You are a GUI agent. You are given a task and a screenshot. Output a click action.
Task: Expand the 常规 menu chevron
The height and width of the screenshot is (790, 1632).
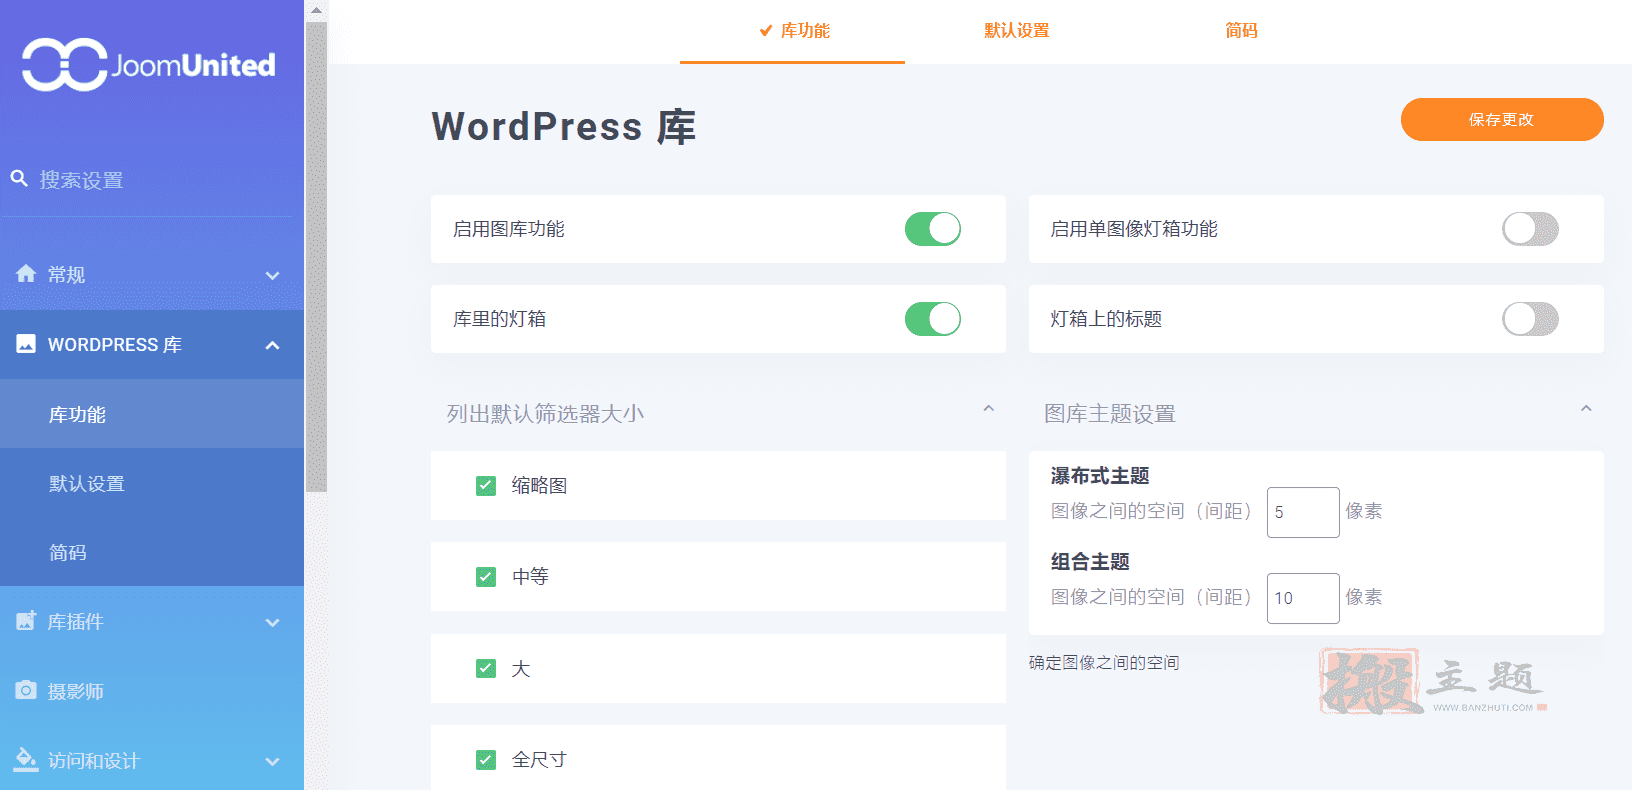[272, 275]
